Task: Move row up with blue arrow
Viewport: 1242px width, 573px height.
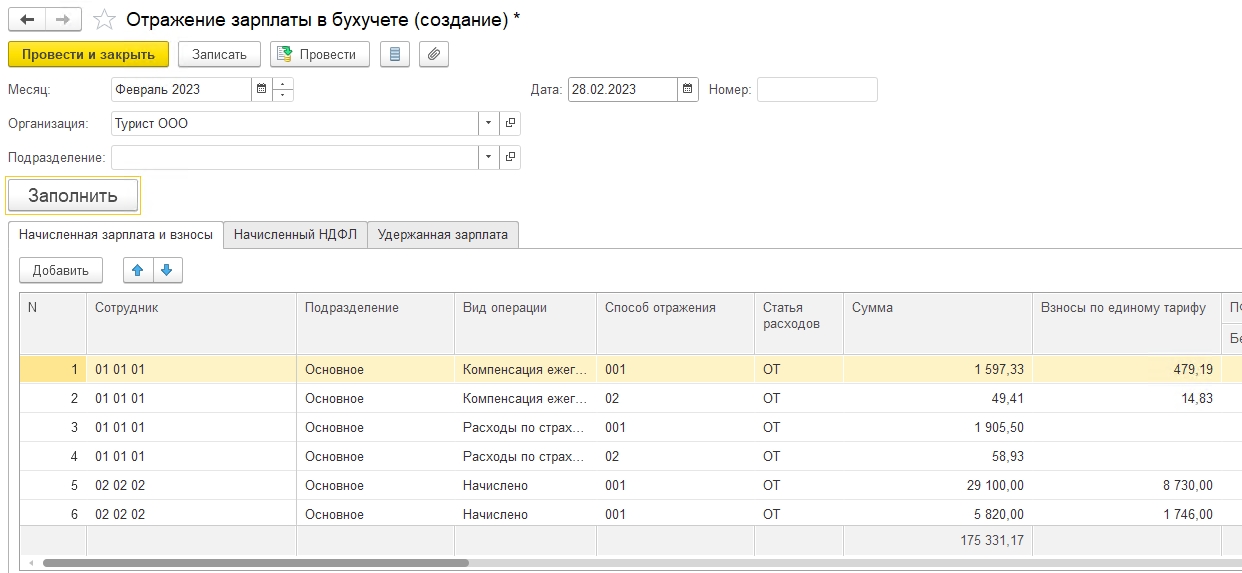Action: (x=138, y=270)
